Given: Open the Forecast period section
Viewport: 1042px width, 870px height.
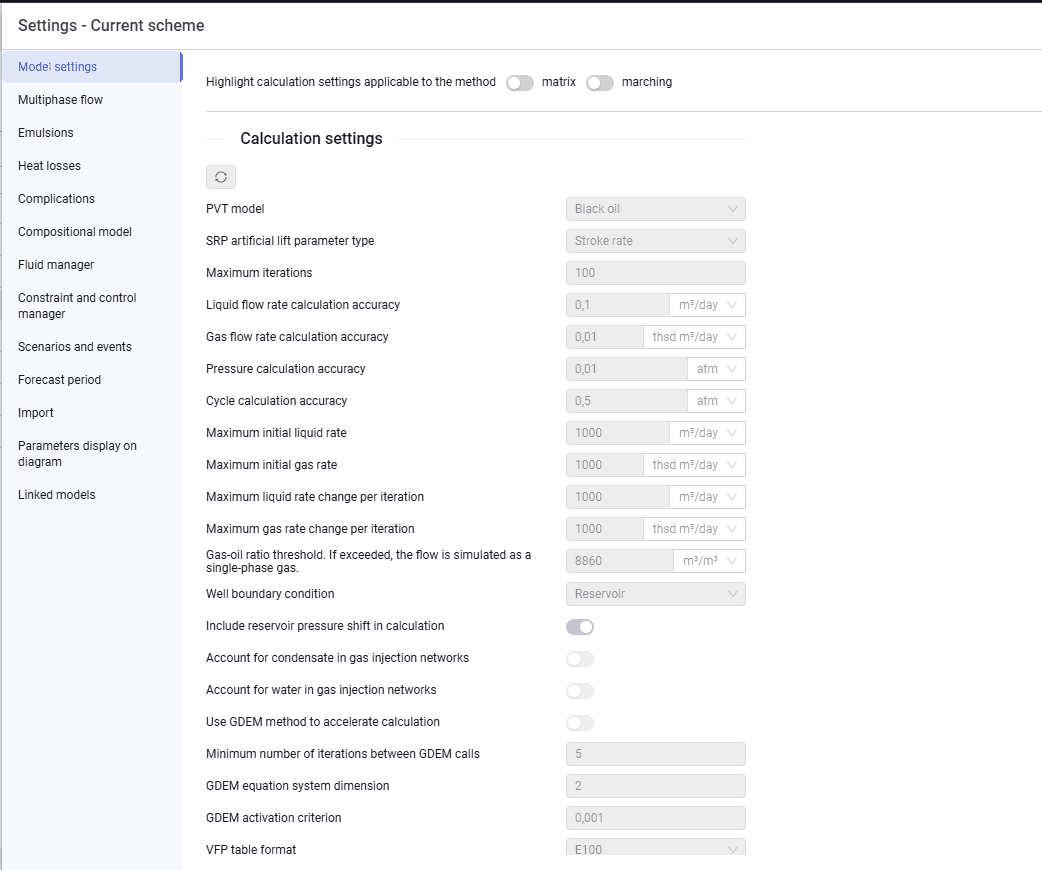Looking at the screenshot, I should (92, 380).
